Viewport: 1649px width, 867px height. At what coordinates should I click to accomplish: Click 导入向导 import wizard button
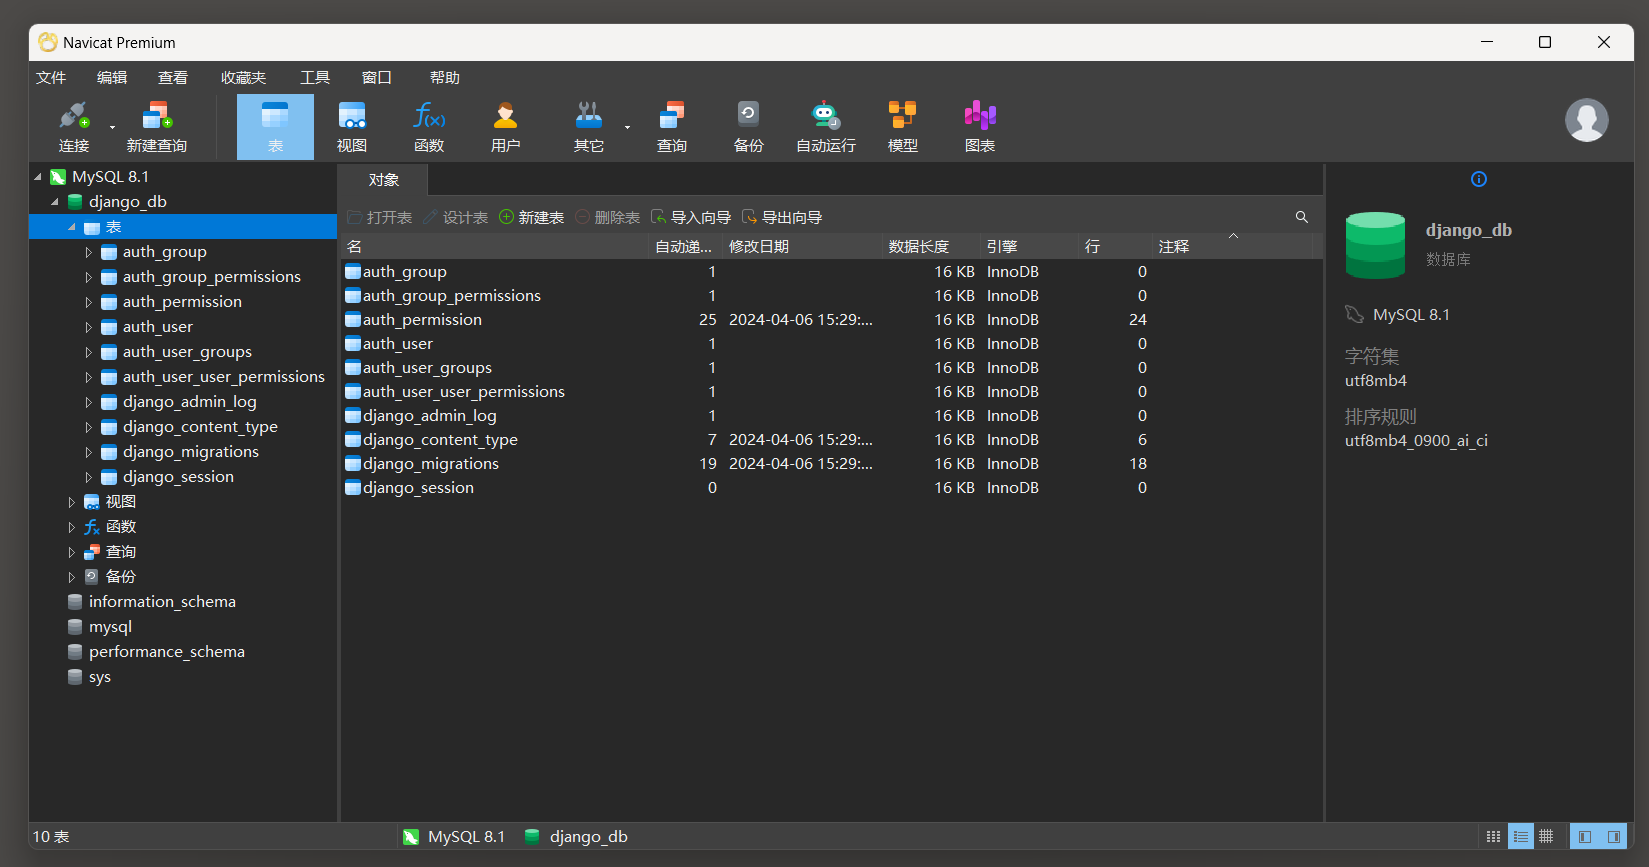[x=691, y=217]
